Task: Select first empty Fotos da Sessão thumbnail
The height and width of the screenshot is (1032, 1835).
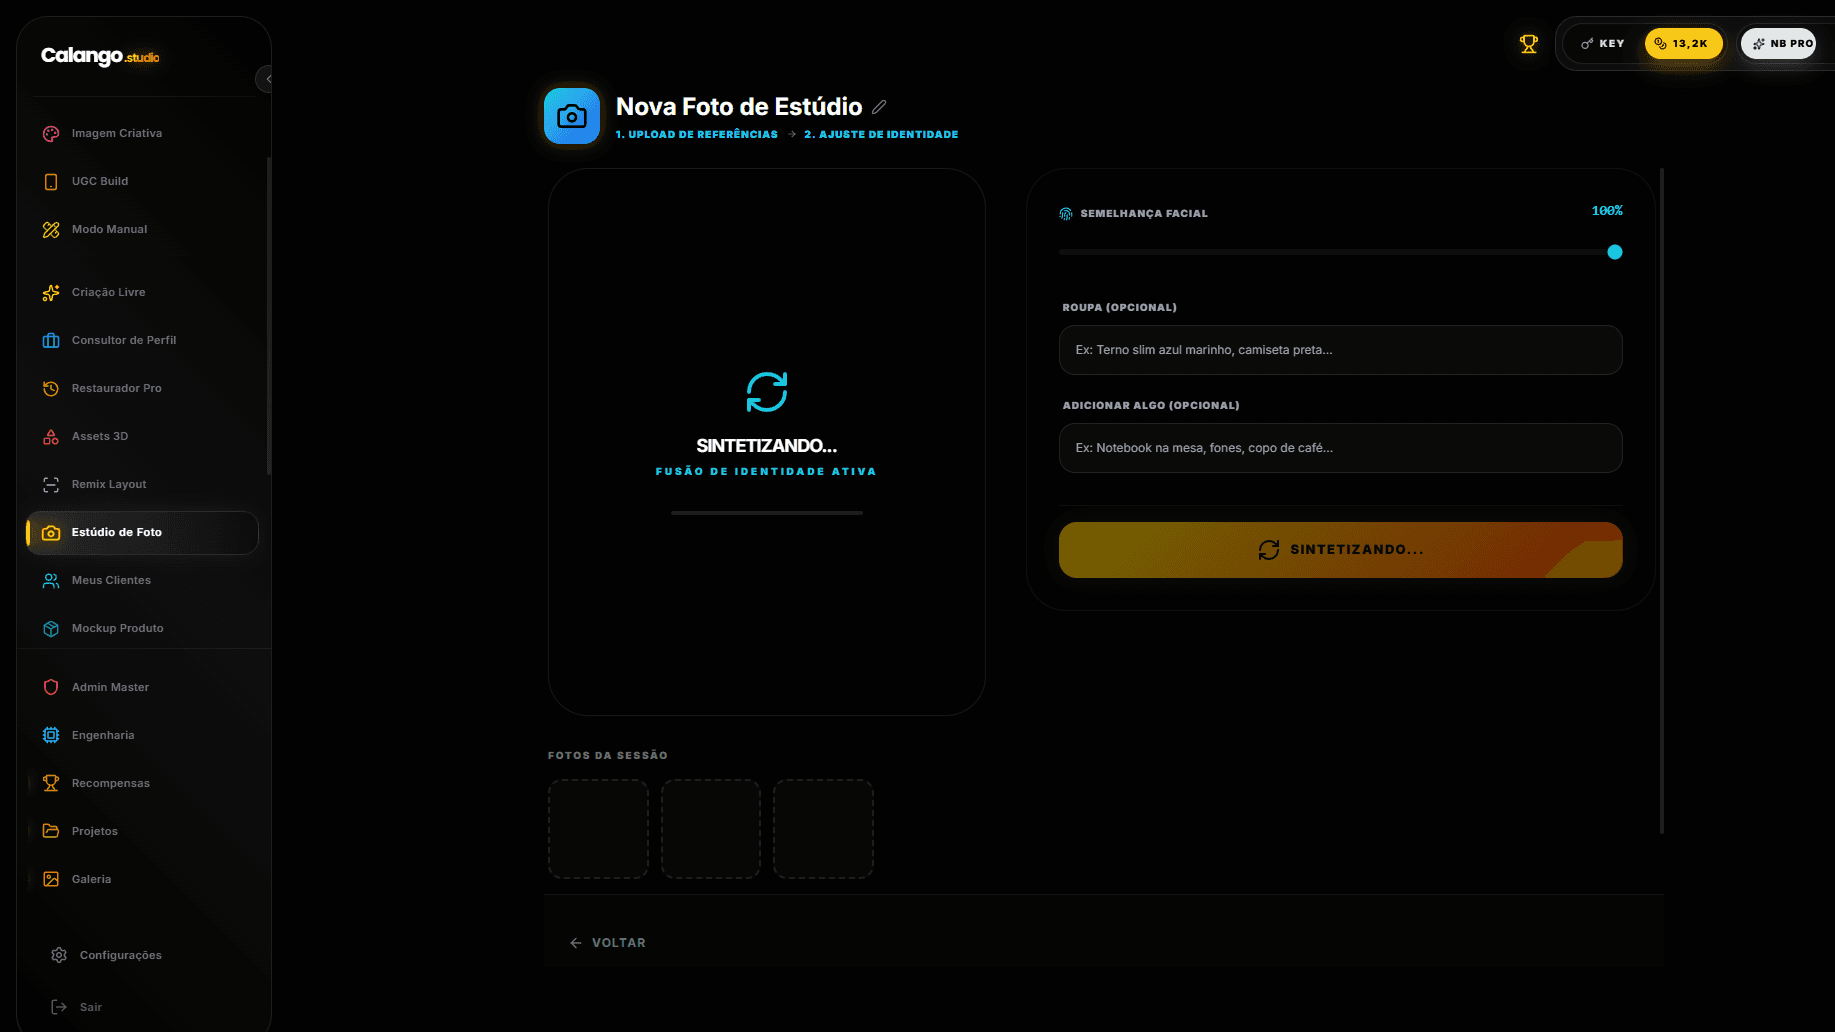Action: [x=598, y=829]
